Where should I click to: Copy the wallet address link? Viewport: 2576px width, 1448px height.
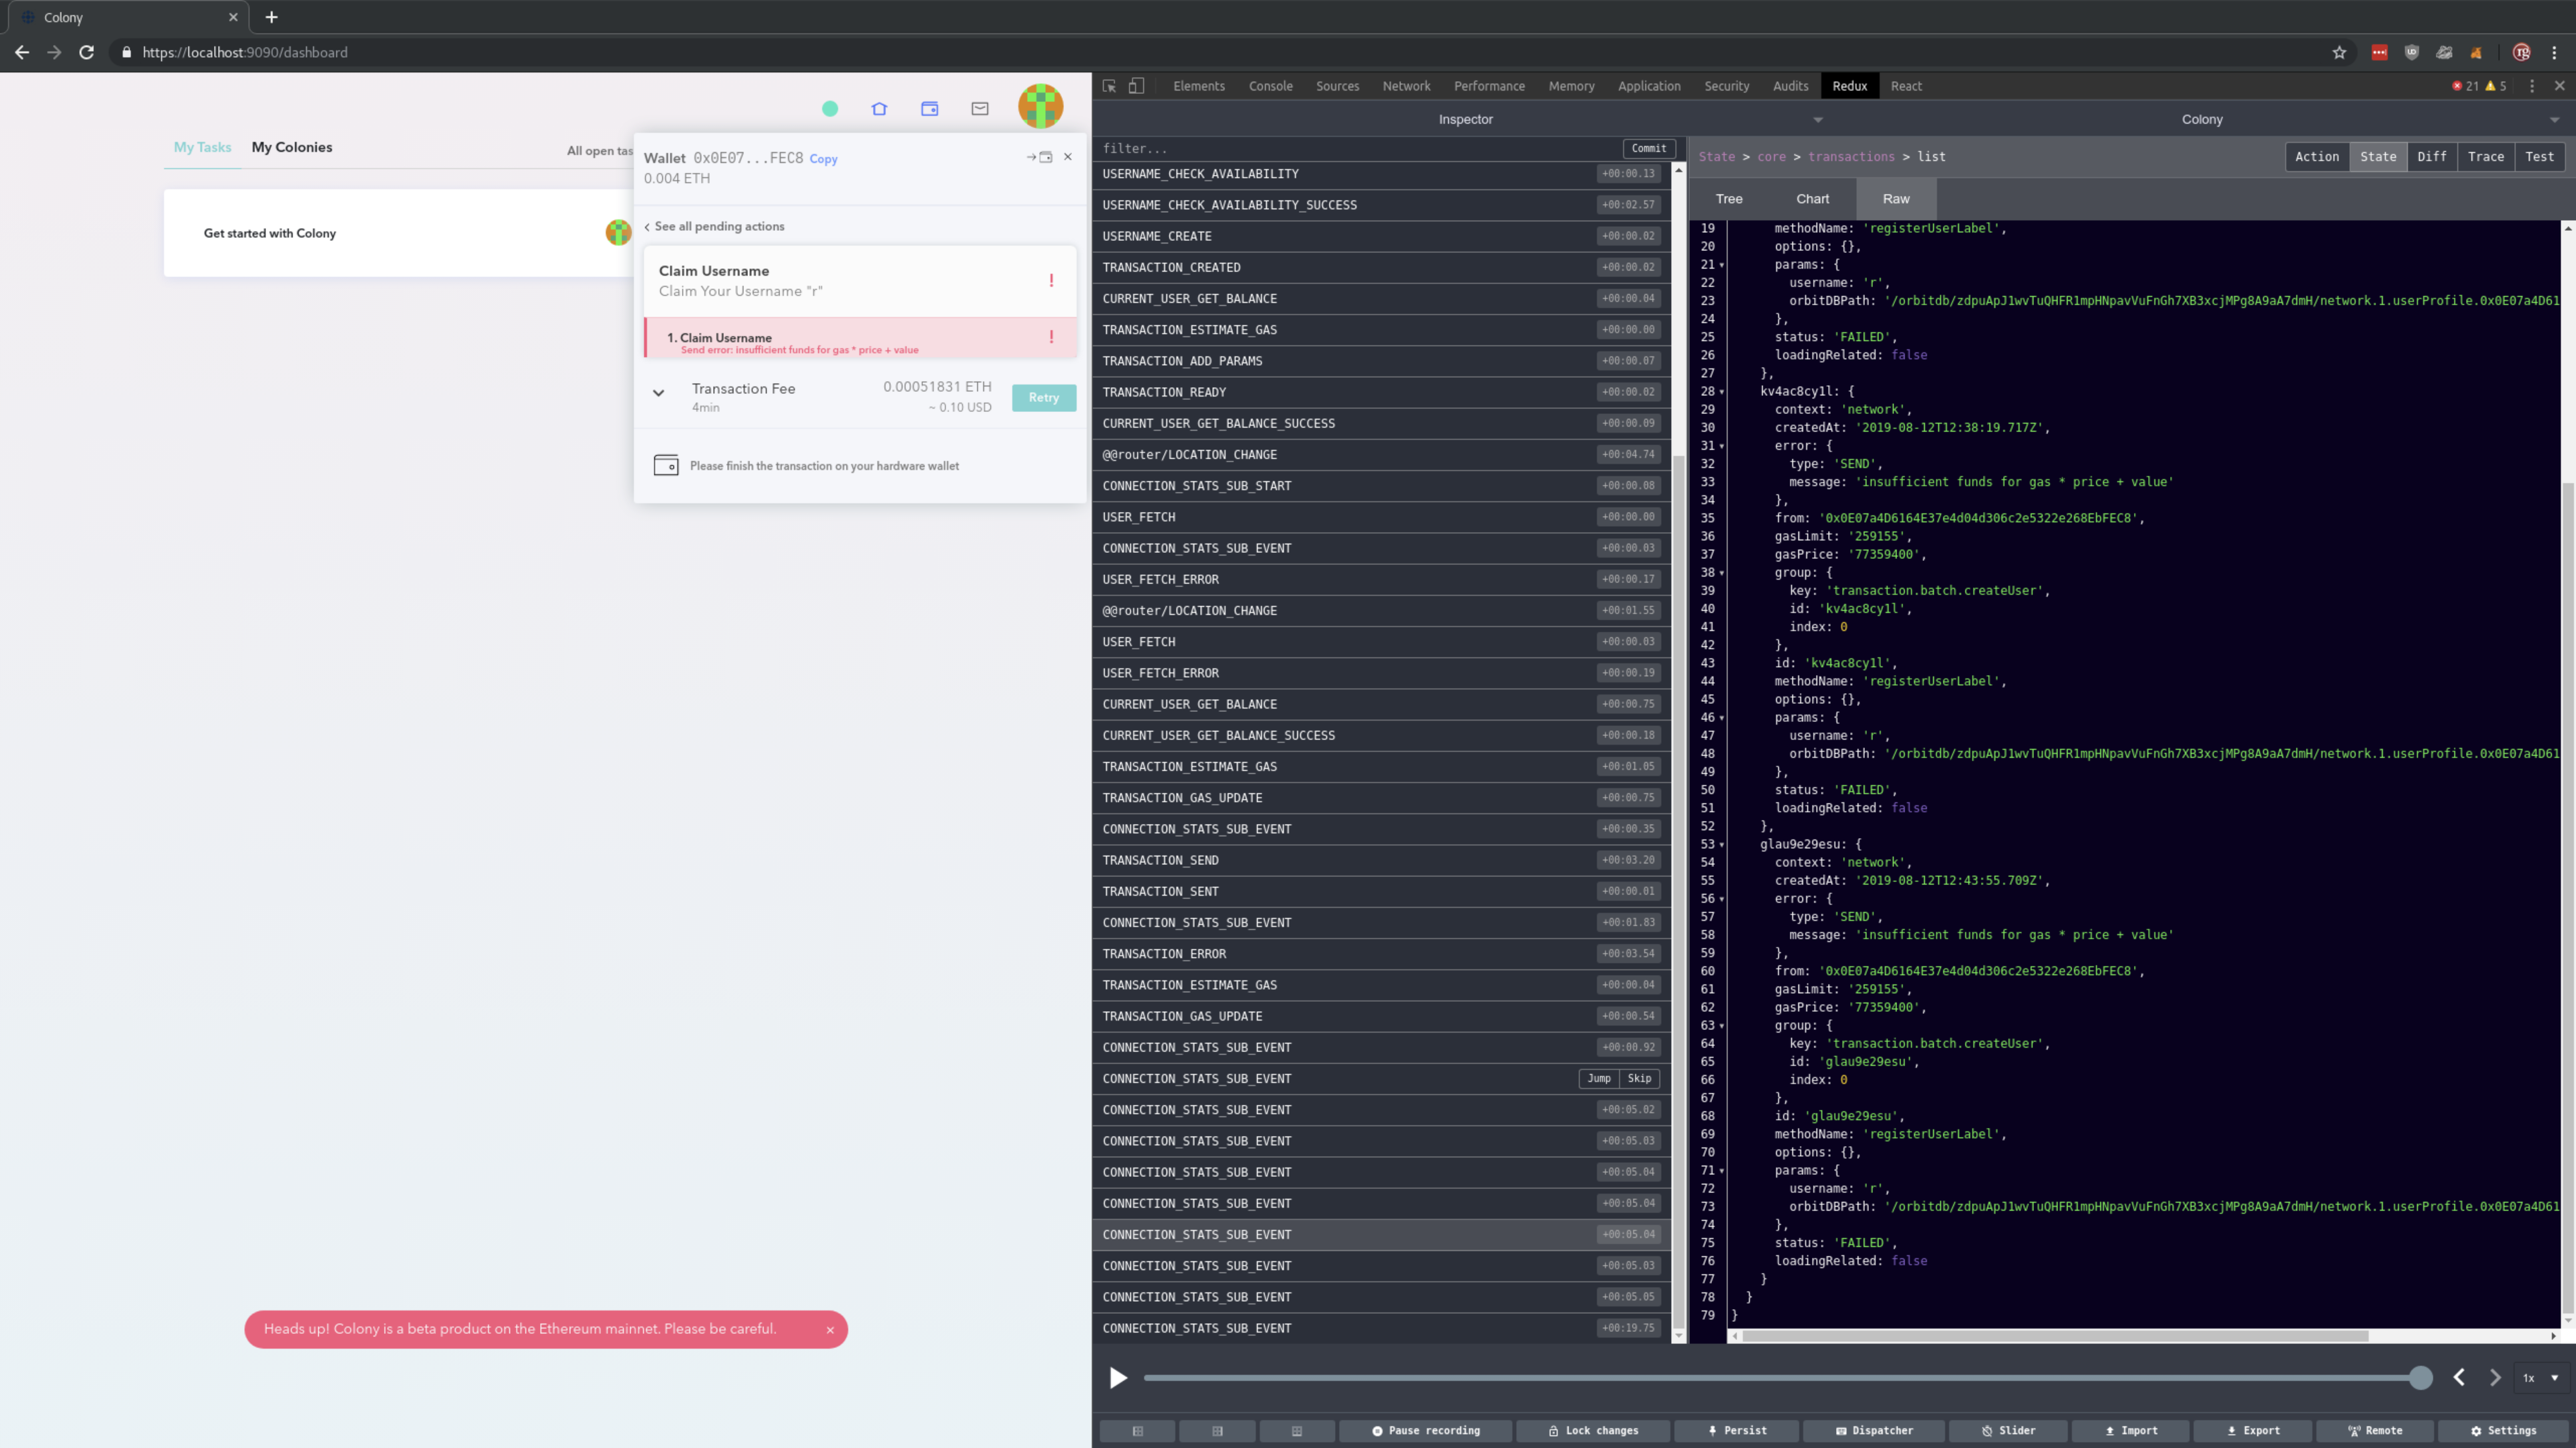click(x=823, y=159)
